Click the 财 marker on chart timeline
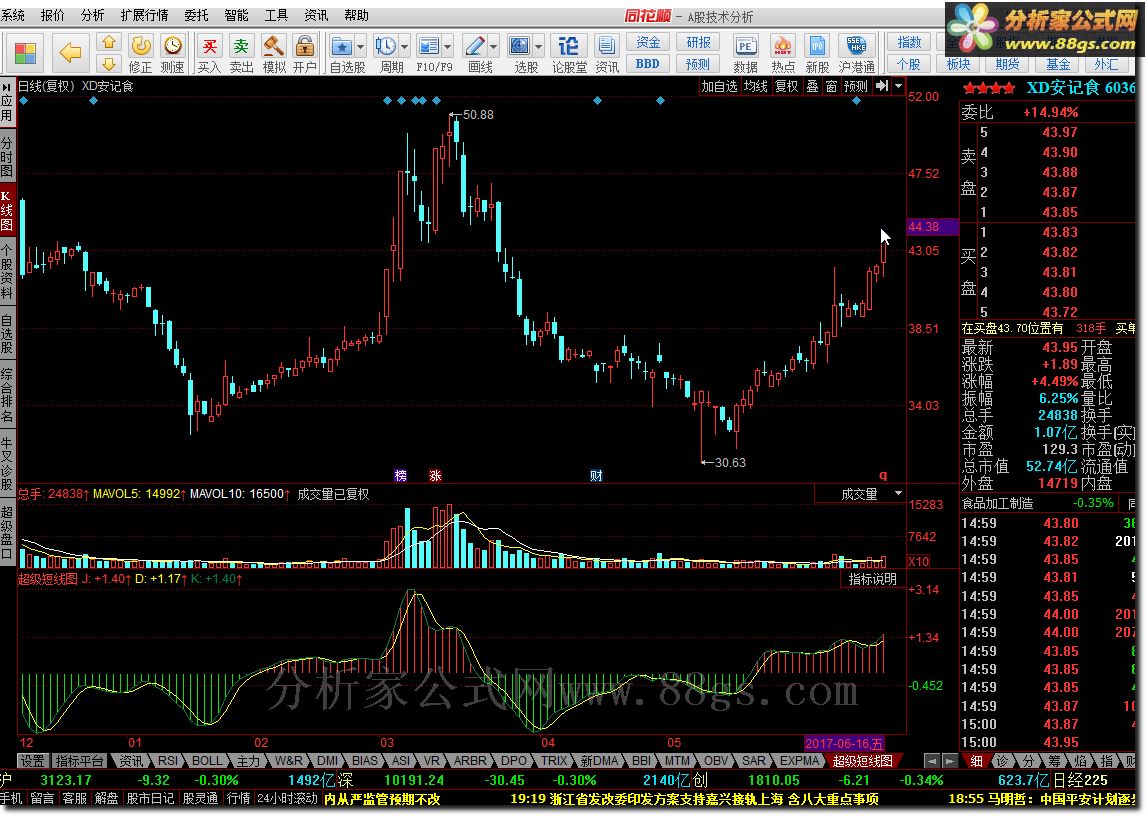This screenshot has height=816, width=1147. [596, 475]
